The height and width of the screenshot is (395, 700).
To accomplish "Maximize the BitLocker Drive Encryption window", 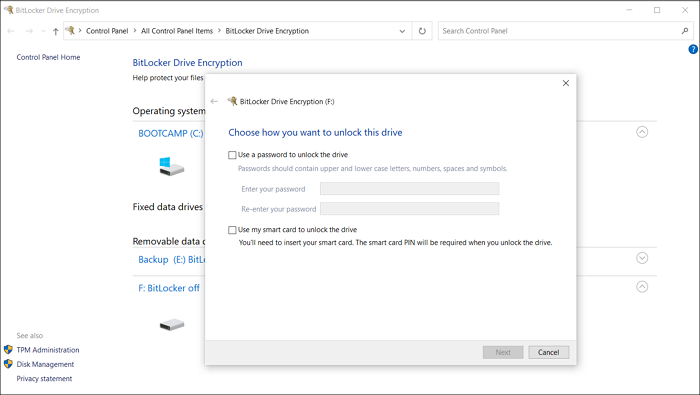I will tap(657, 10).
